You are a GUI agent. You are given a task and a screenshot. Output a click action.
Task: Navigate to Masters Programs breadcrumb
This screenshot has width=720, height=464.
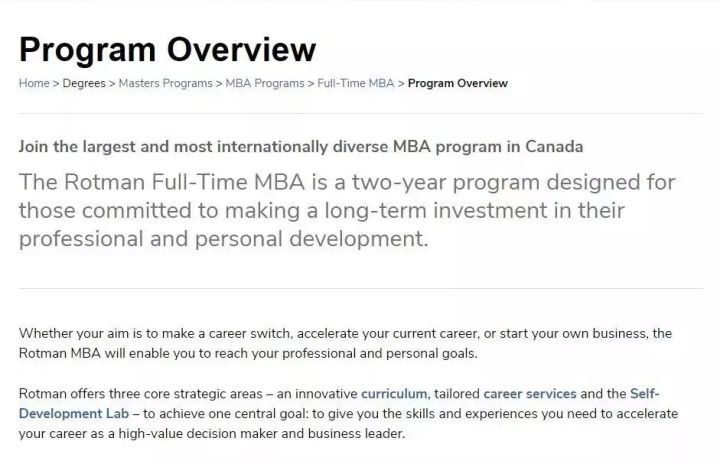click(166, 83)
